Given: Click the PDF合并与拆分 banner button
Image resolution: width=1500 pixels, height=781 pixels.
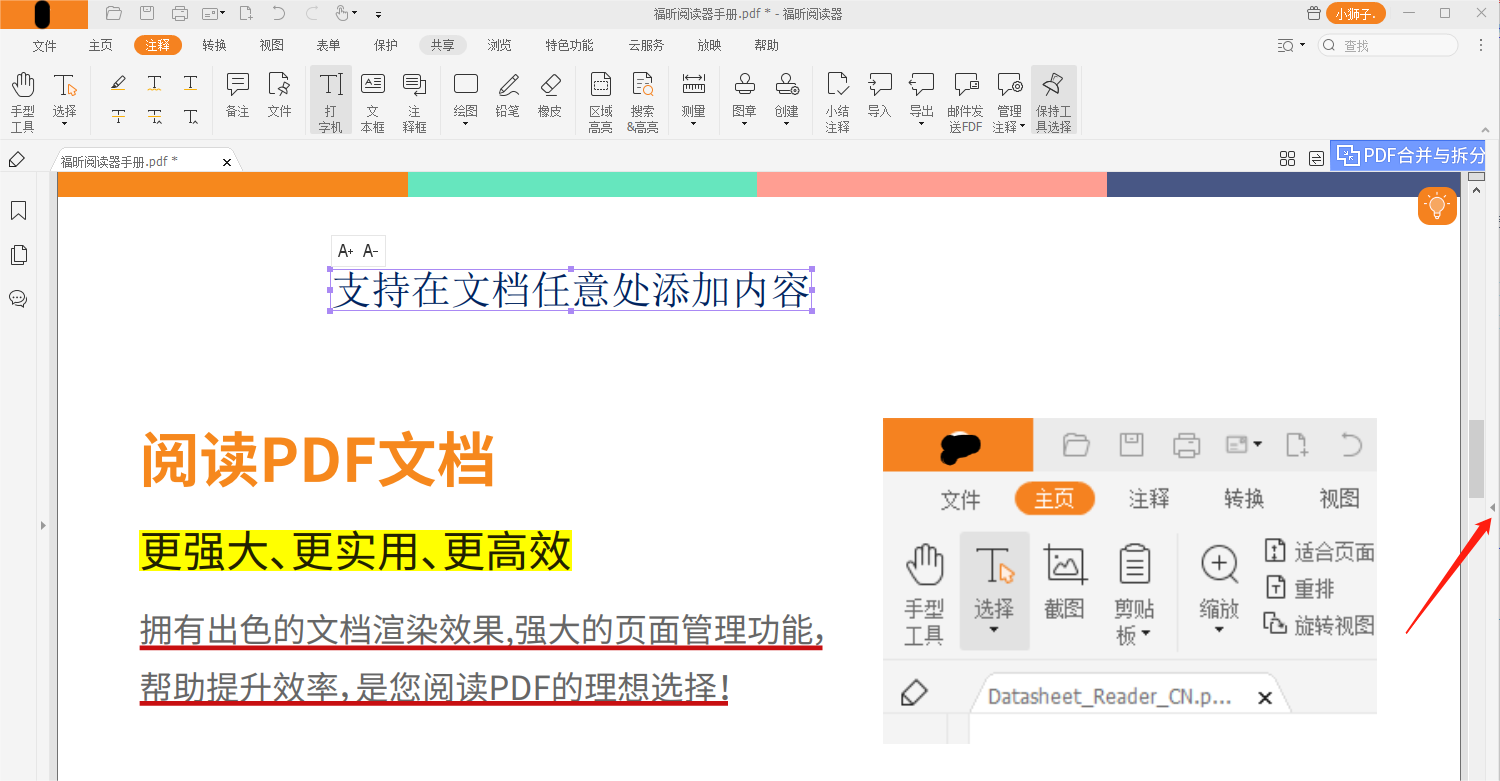Looking at the screenshot, I should [1408, 155].
